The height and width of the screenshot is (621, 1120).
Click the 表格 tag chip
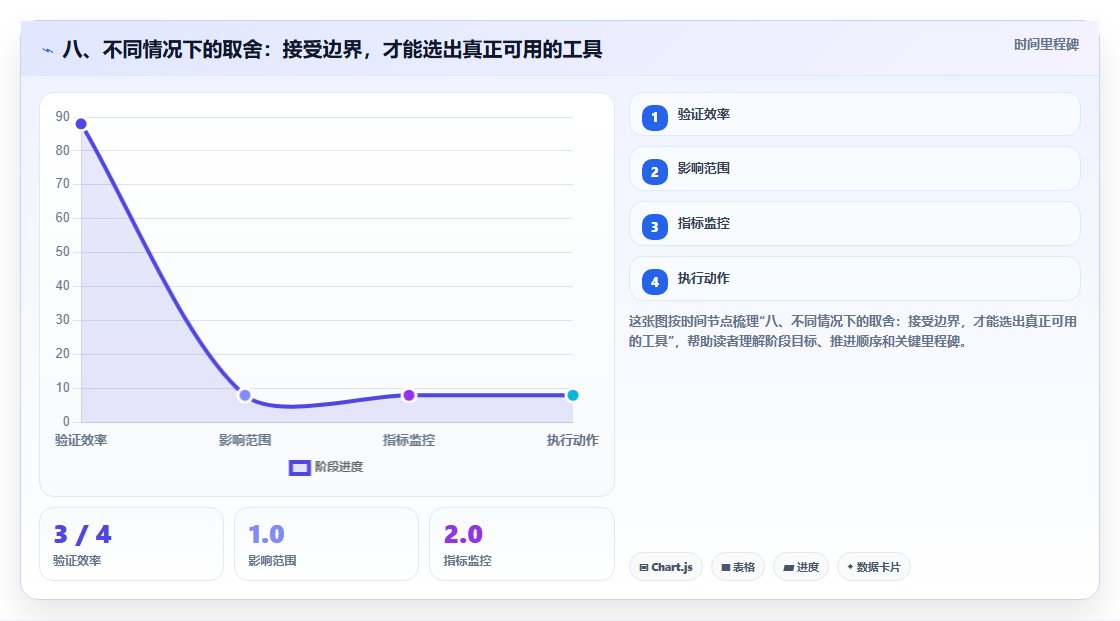click(x=738, y=567)
